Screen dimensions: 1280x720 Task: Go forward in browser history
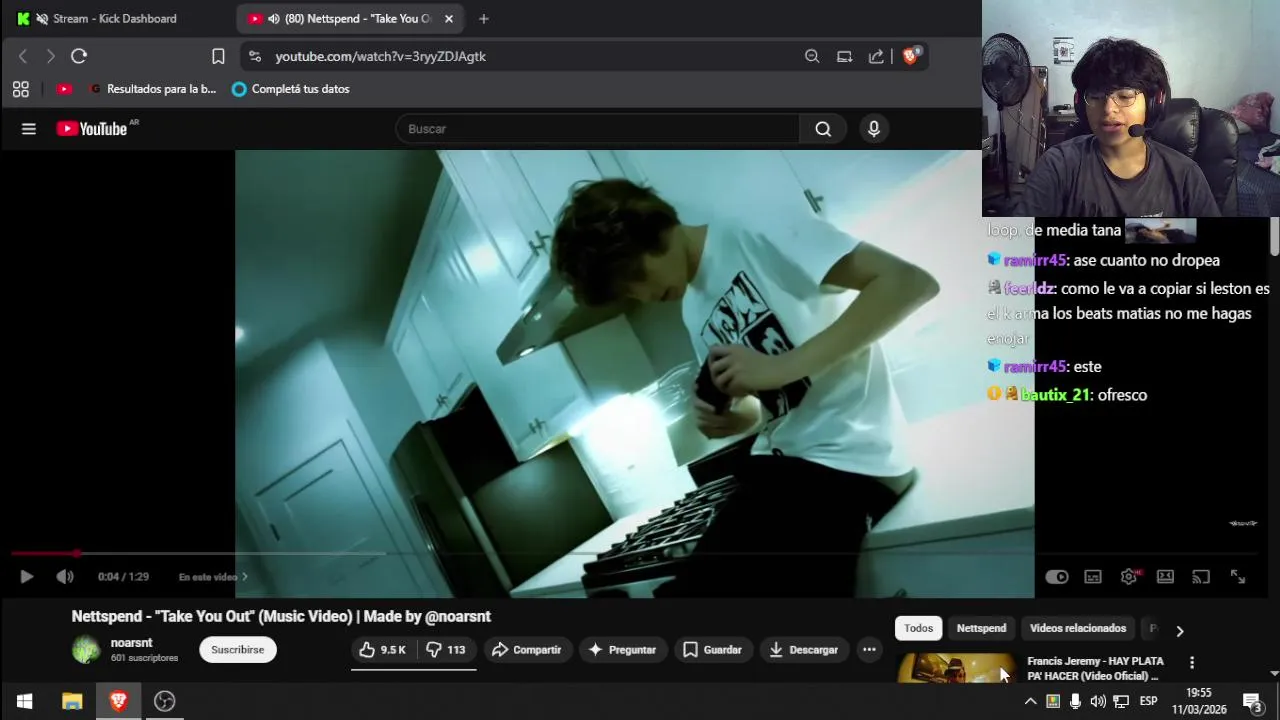point(50,56)
